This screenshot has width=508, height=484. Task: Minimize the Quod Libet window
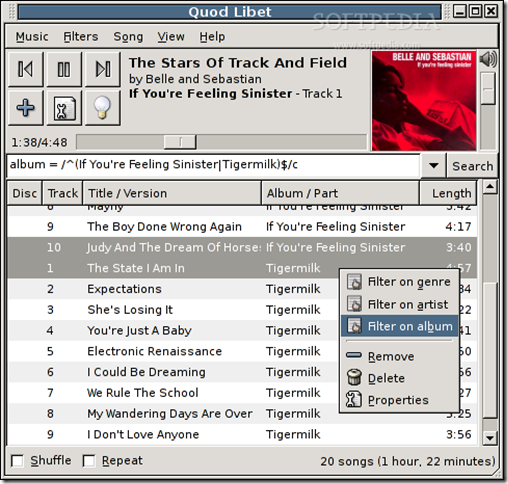point(460,12)
